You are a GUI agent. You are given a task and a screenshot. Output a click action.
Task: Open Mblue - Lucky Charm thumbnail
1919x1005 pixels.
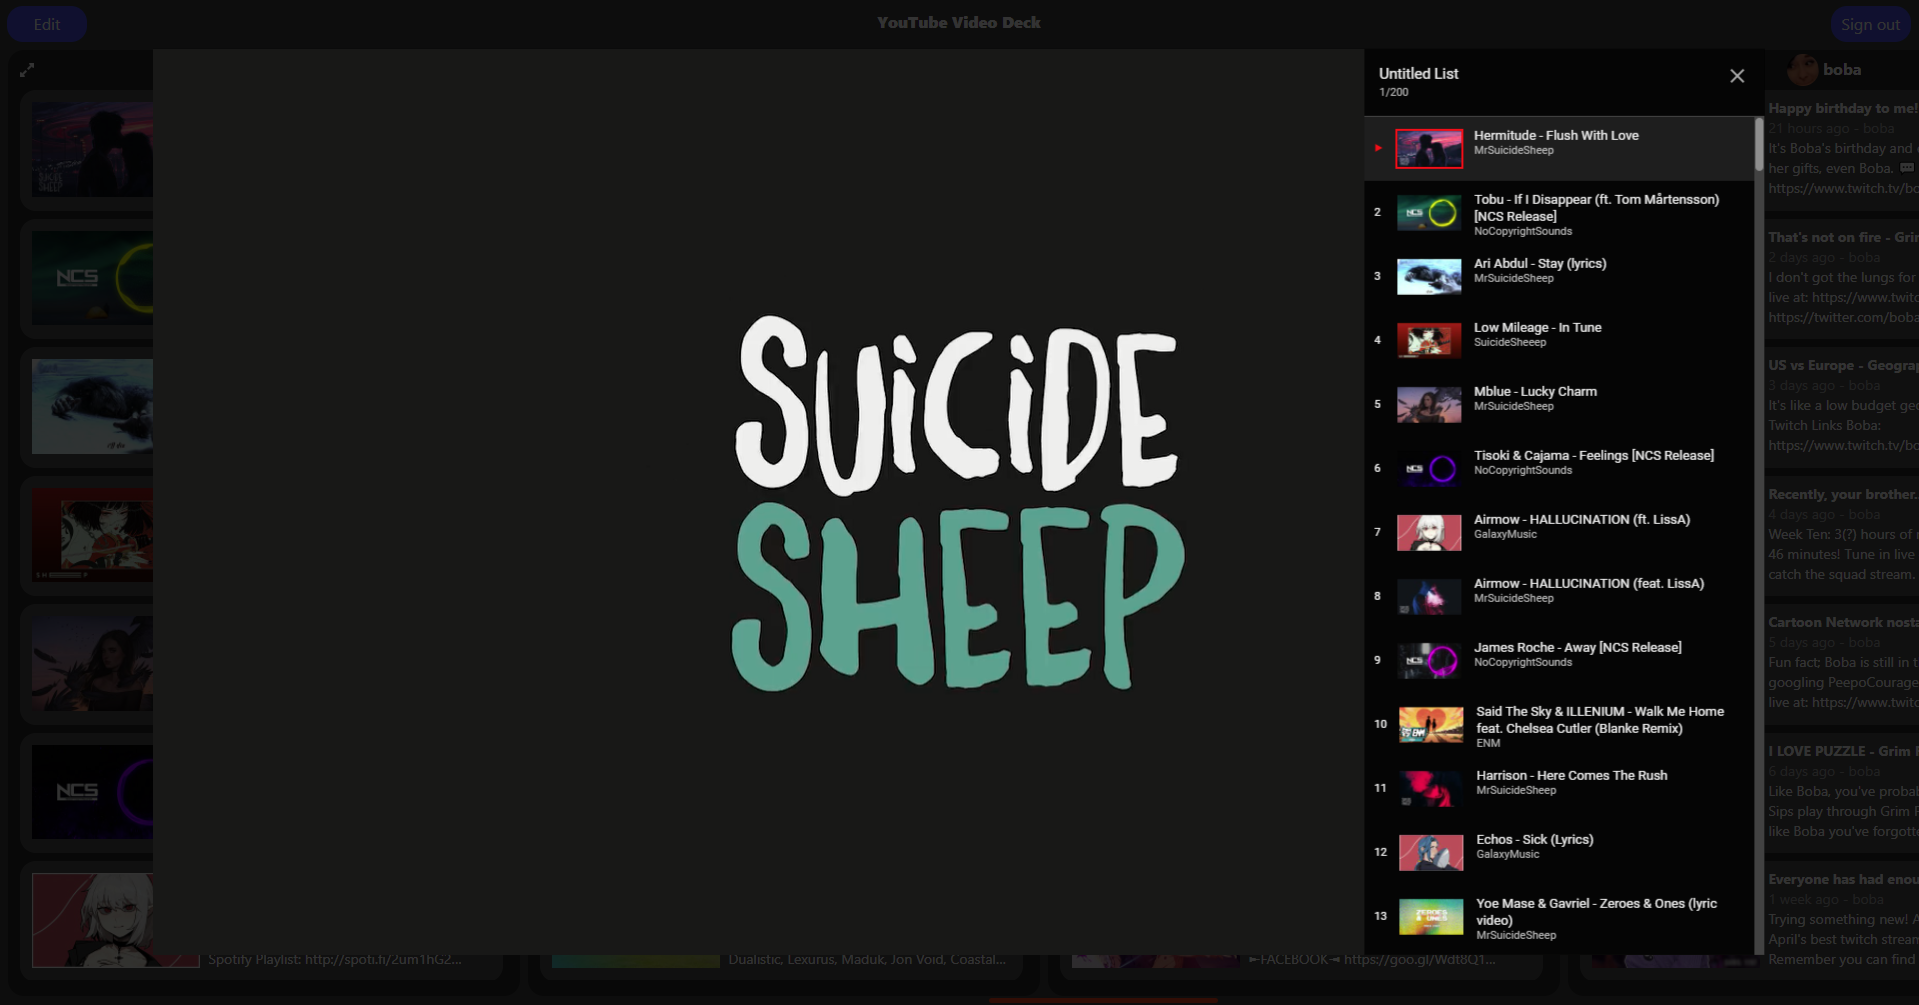[1428, 405]
